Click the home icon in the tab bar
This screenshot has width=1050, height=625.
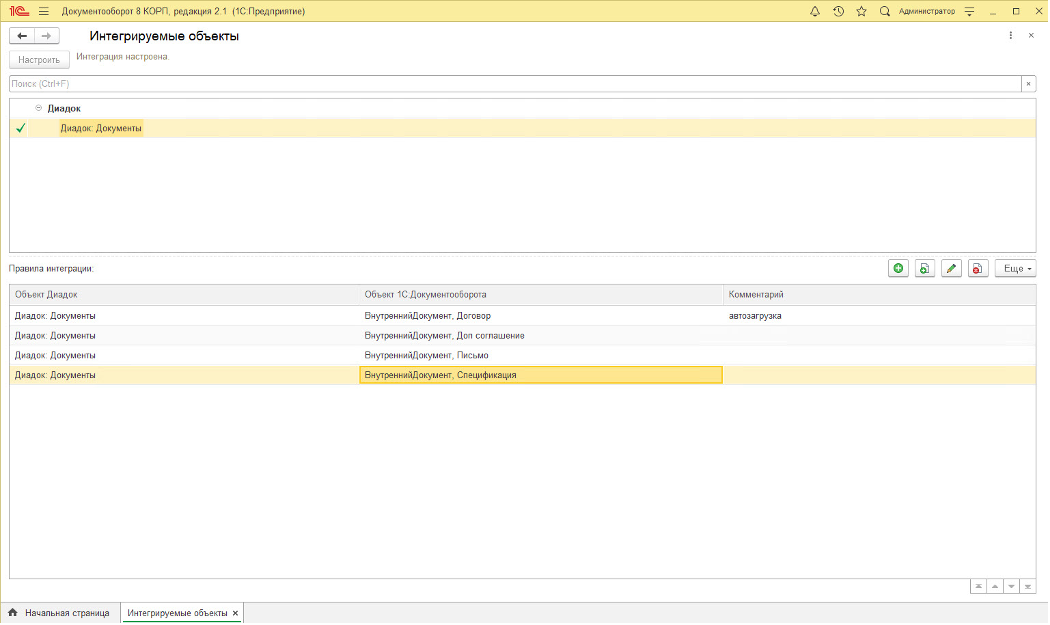(13, 613)
